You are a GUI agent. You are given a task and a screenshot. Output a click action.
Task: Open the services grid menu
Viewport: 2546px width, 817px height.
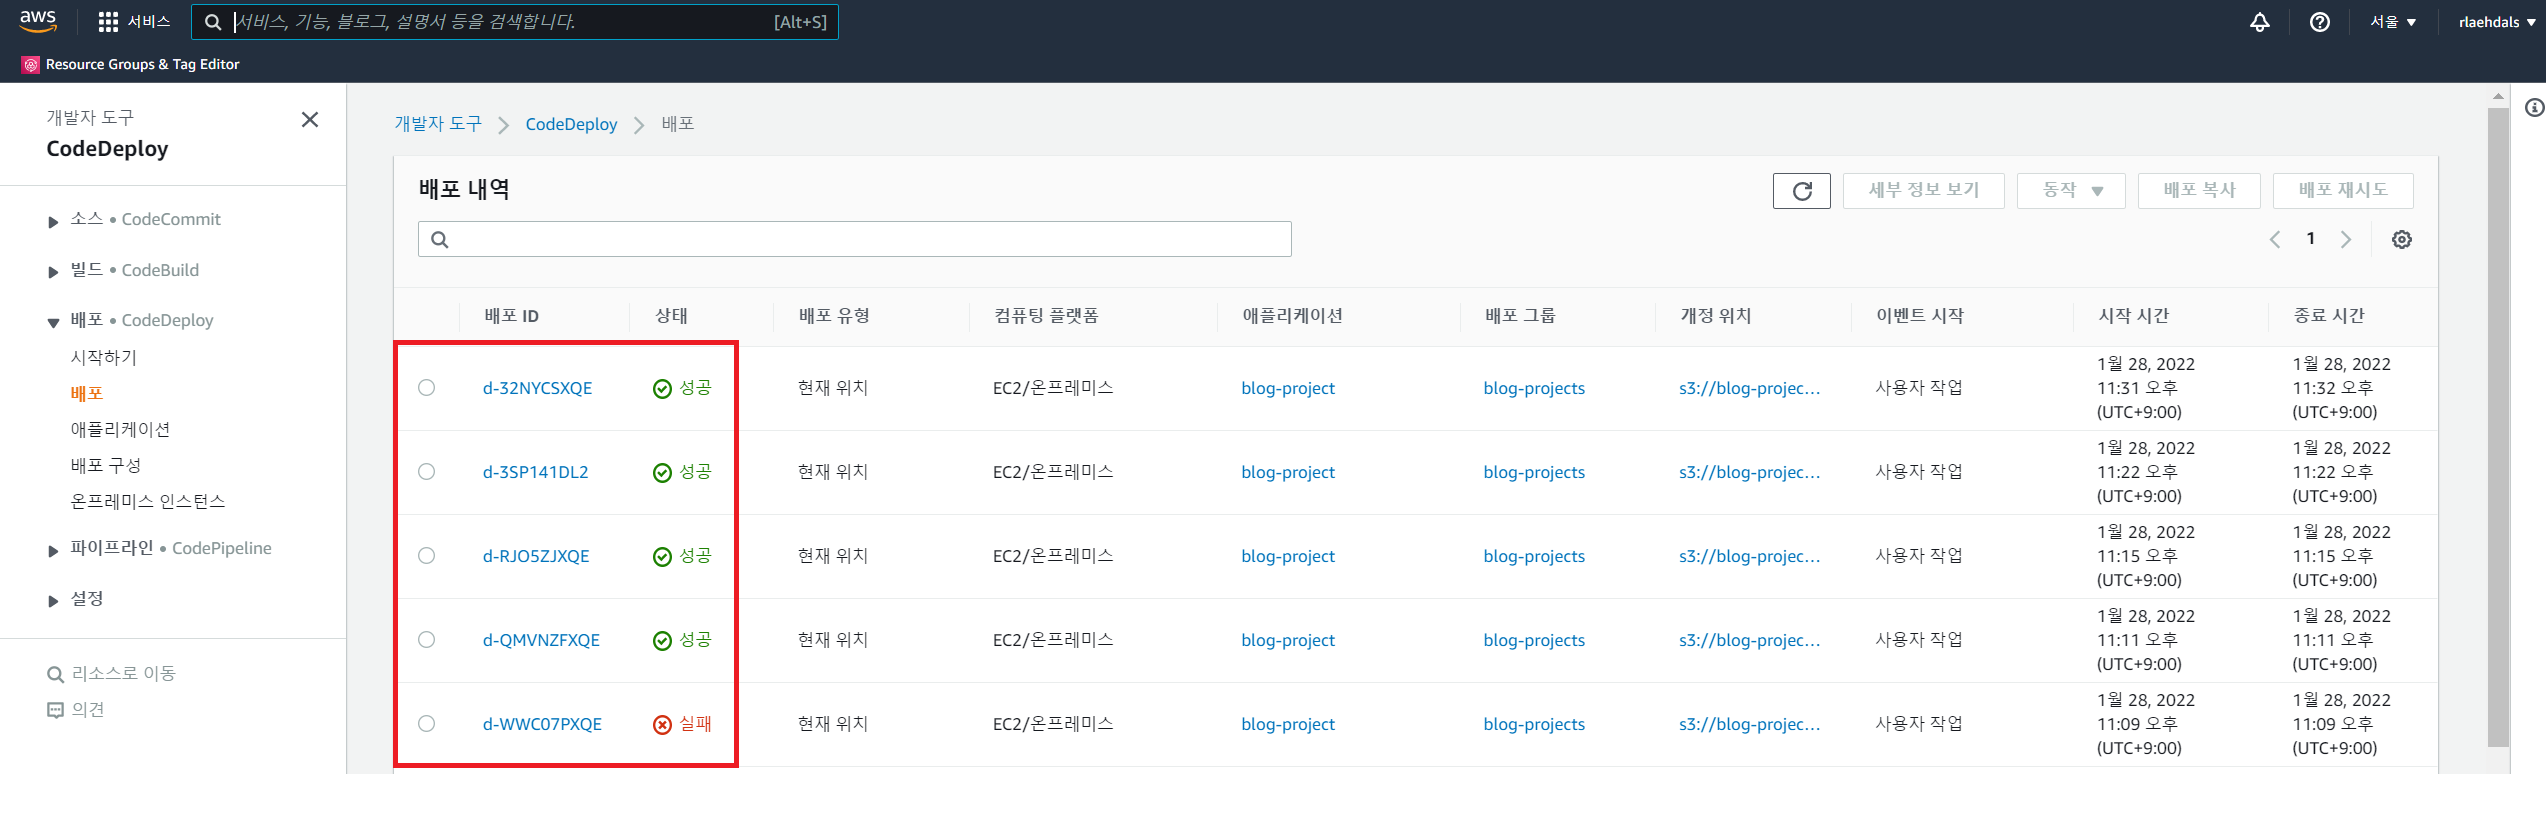point(108,22)
